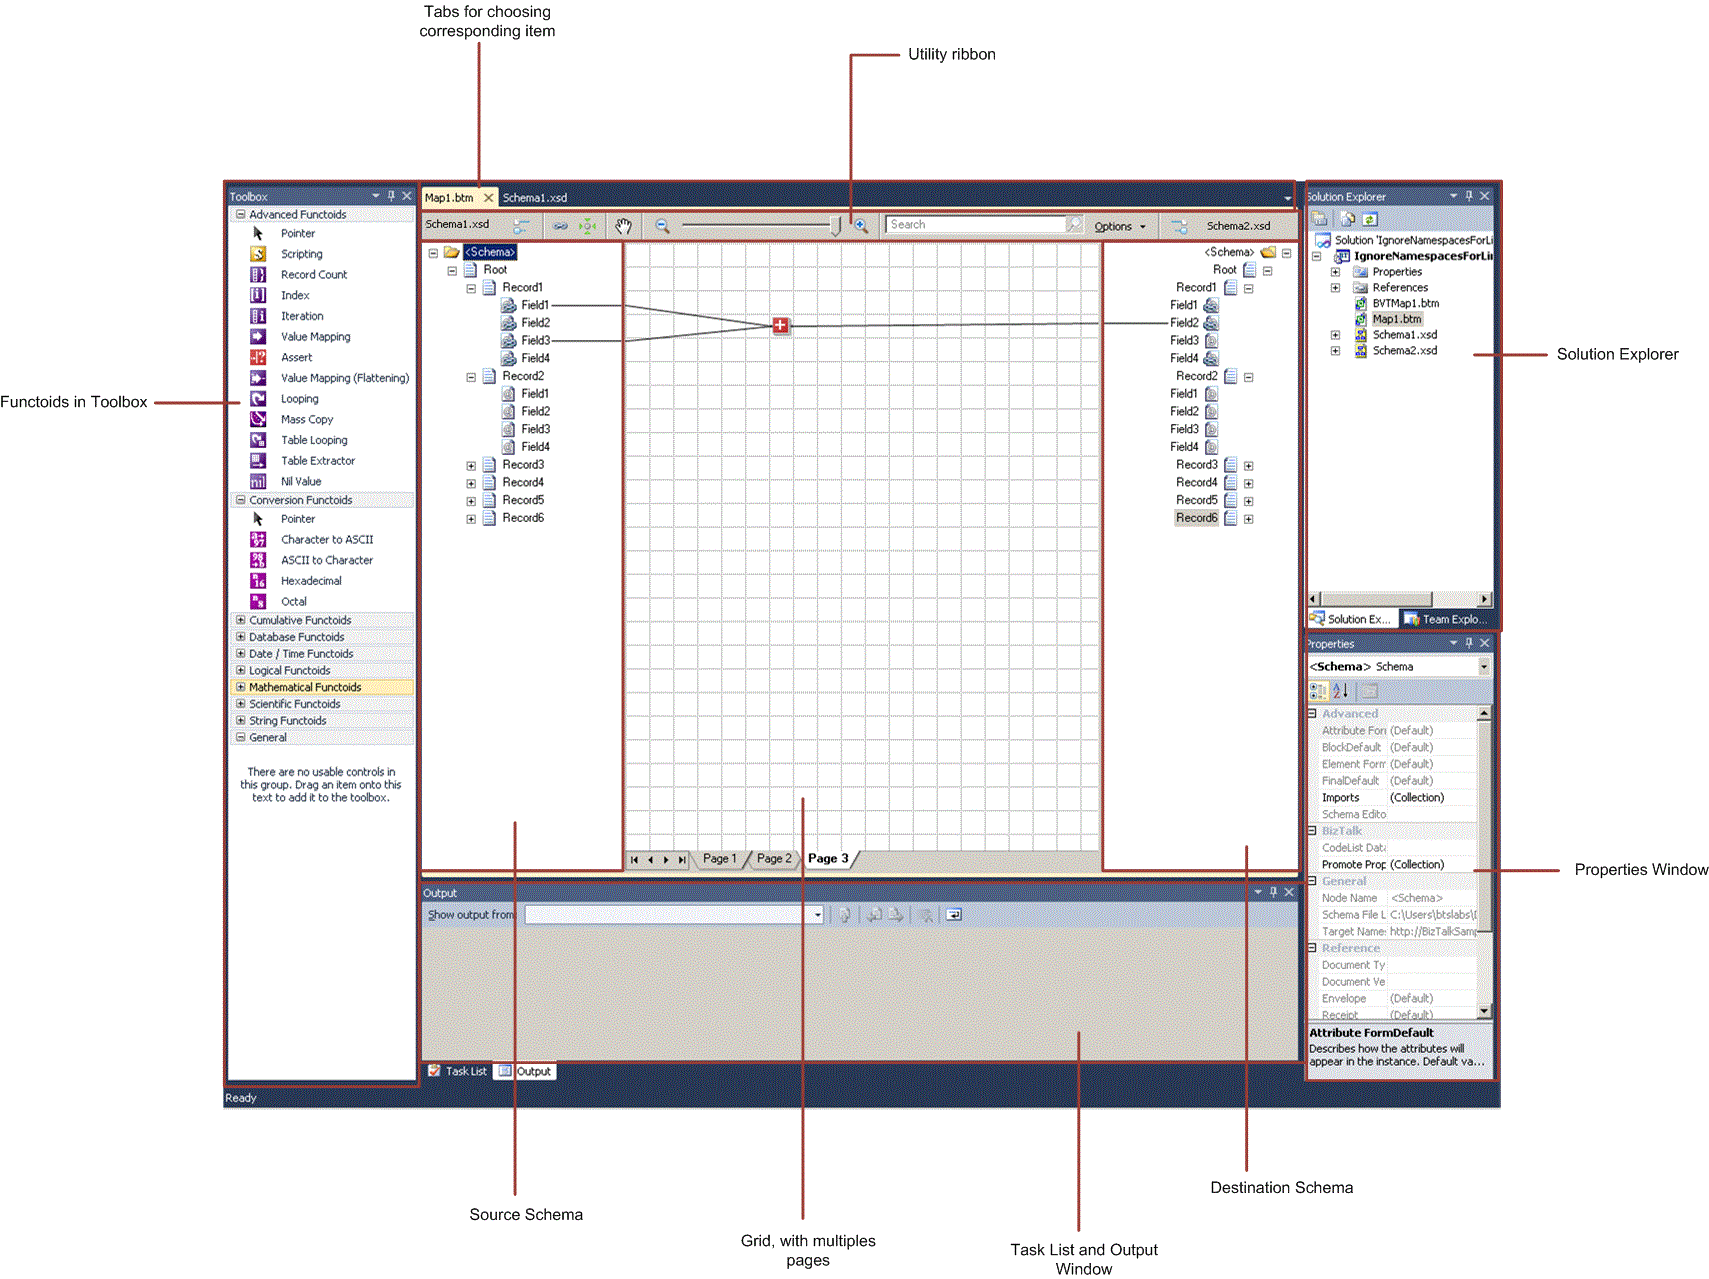This screenshot has width=1709, height=1279.
Task: Expand Record3 in the source schema
Action: click(x=471, y=464)
